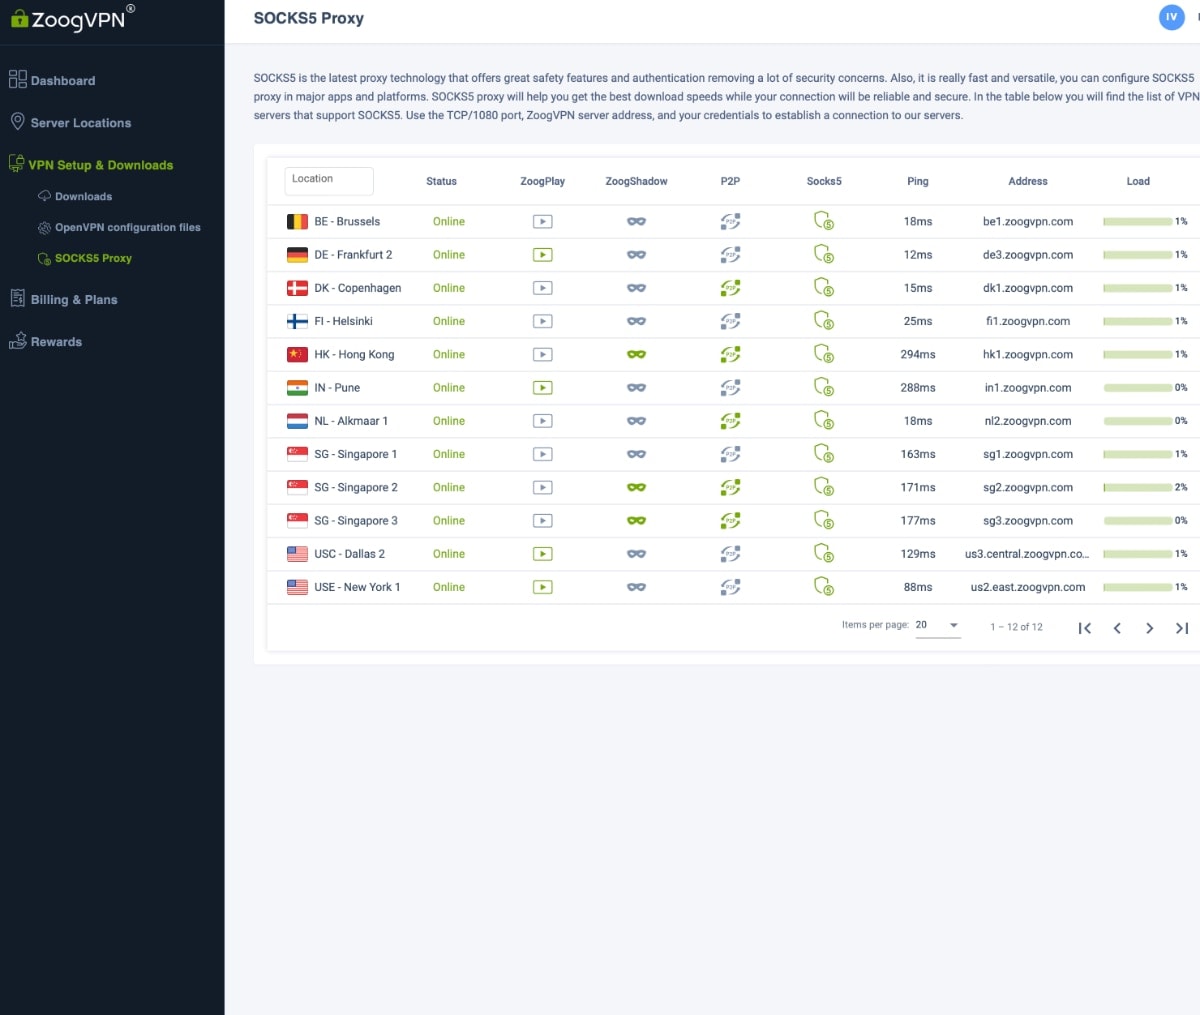This screenshot has height=1015, width=1200.
Task: Open the IV user avatar menu
Action: [1171, 17]
